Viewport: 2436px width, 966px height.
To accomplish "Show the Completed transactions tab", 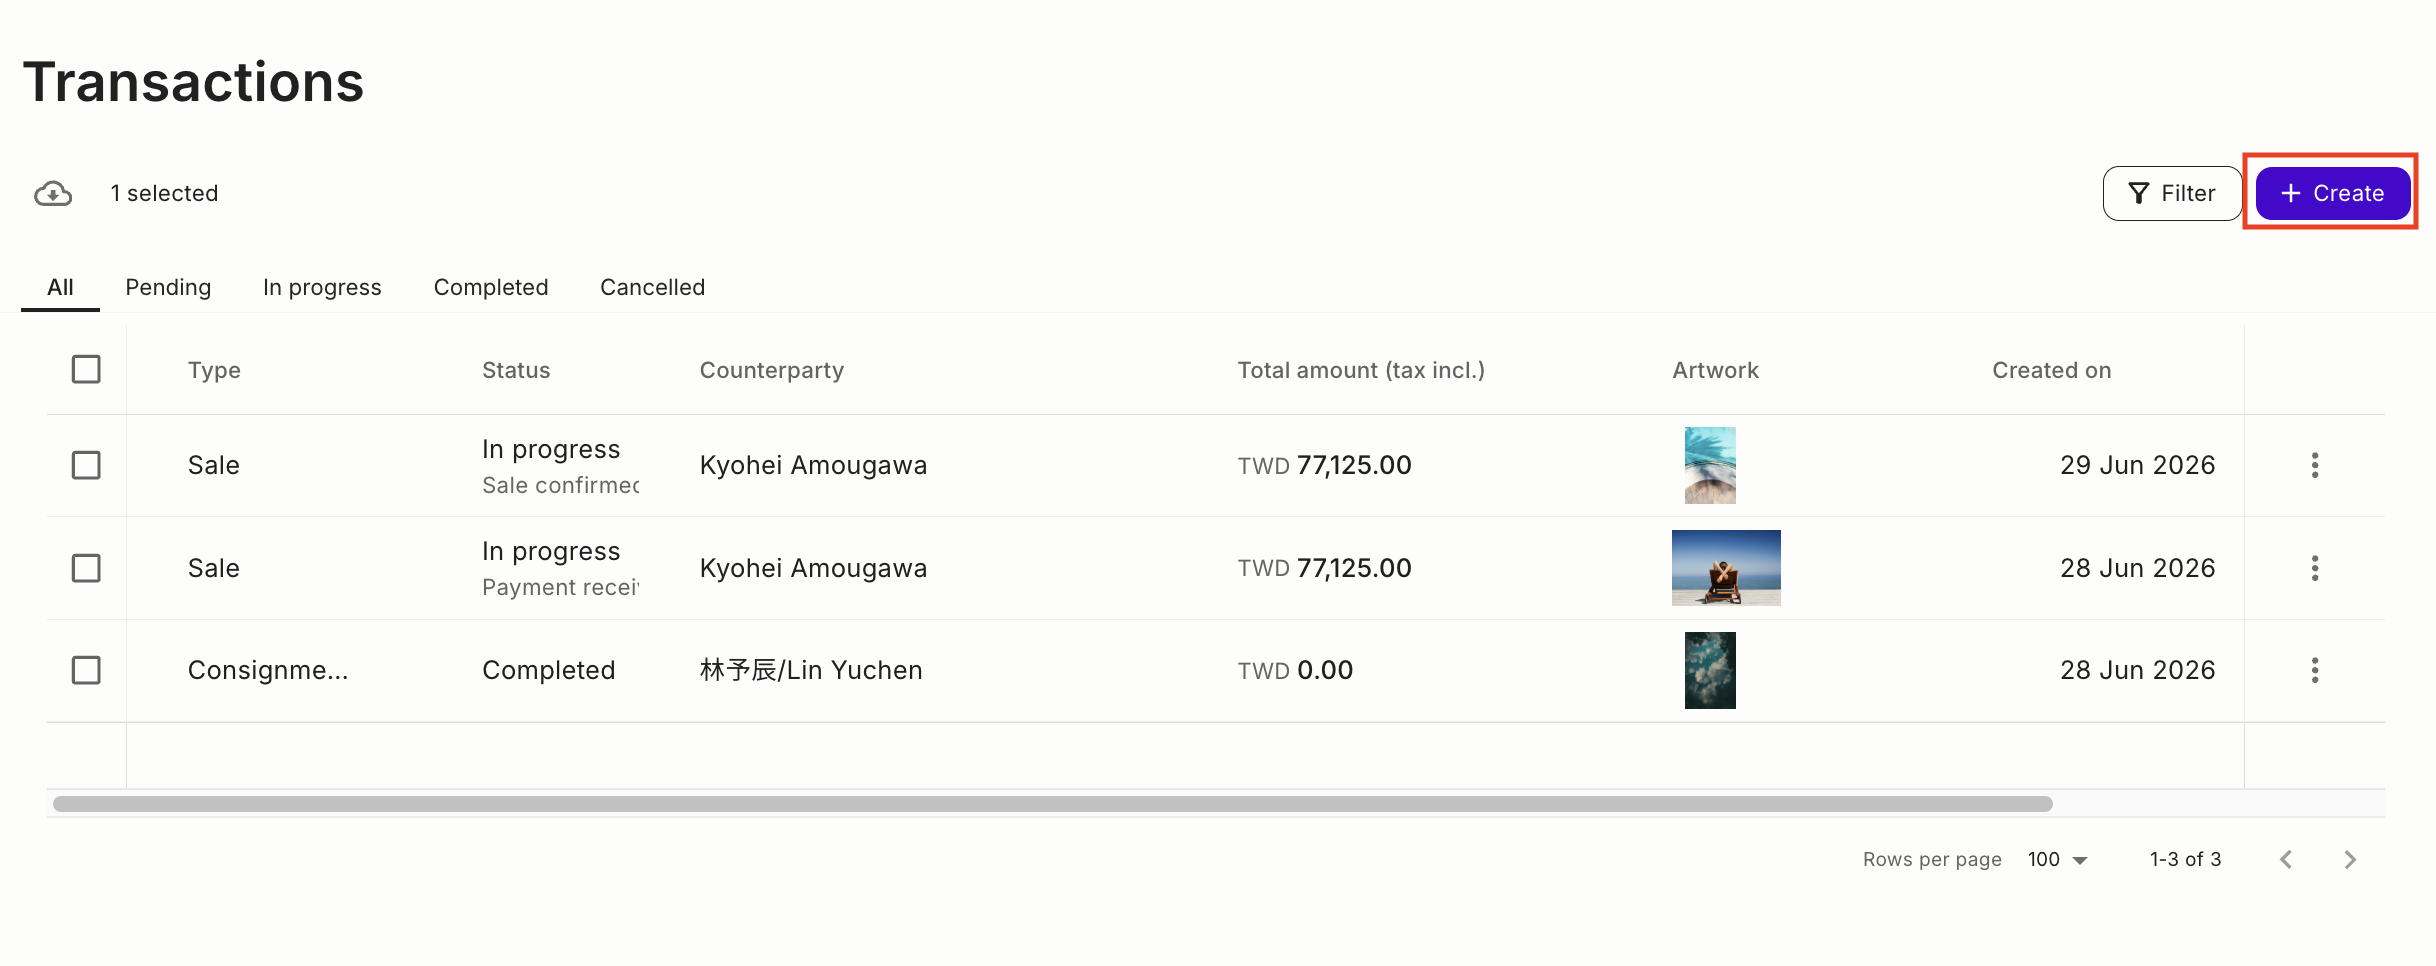I will (491, 287).
